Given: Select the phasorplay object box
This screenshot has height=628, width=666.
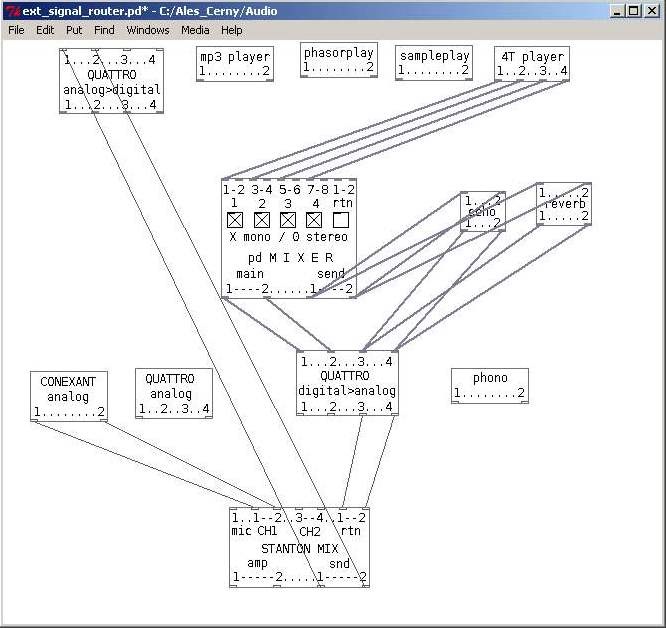Looking at the screenshot, I should pyautogui.click(x=339, y=59).
